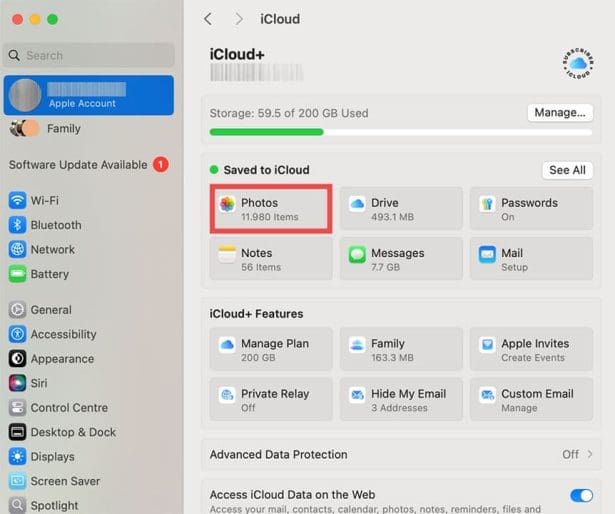Open Photos in Saved to iCloud
Screen dimensions: 615x514
click(271, 209)
